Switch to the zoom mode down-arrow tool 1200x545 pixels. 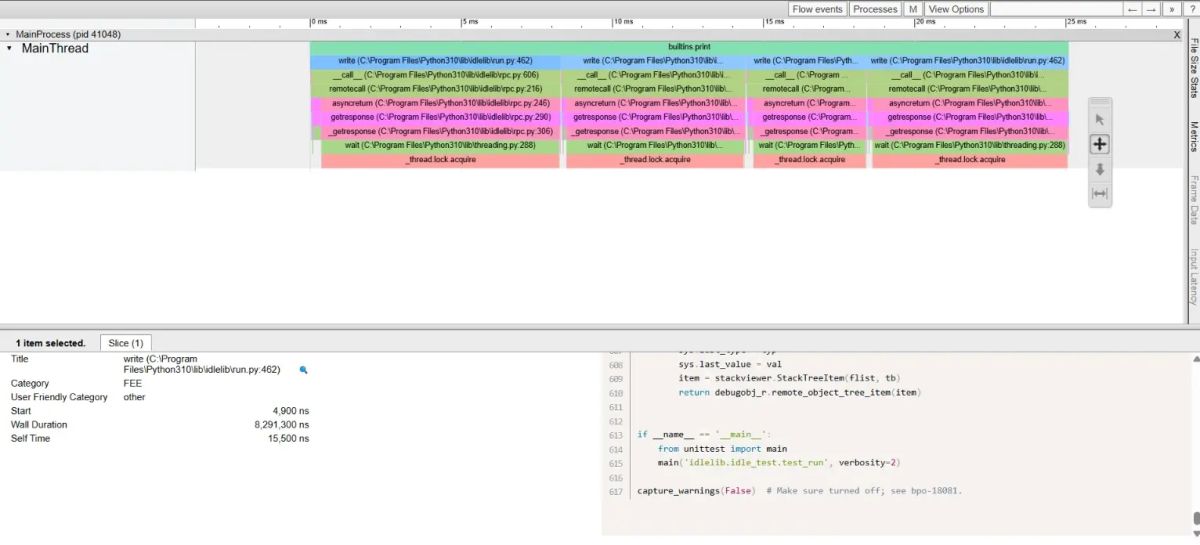(x=1100, y=169)
